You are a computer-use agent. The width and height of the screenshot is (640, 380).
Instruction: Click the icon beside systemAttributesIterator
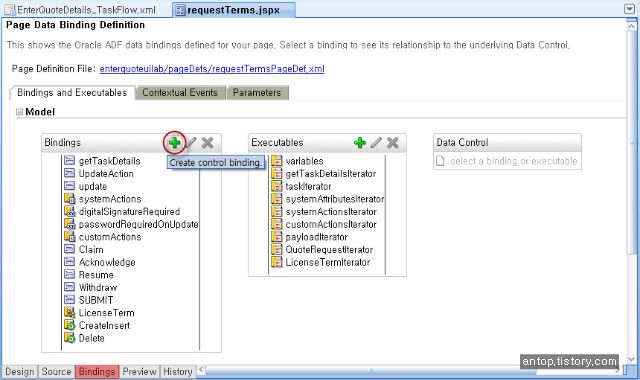[277, 199]
